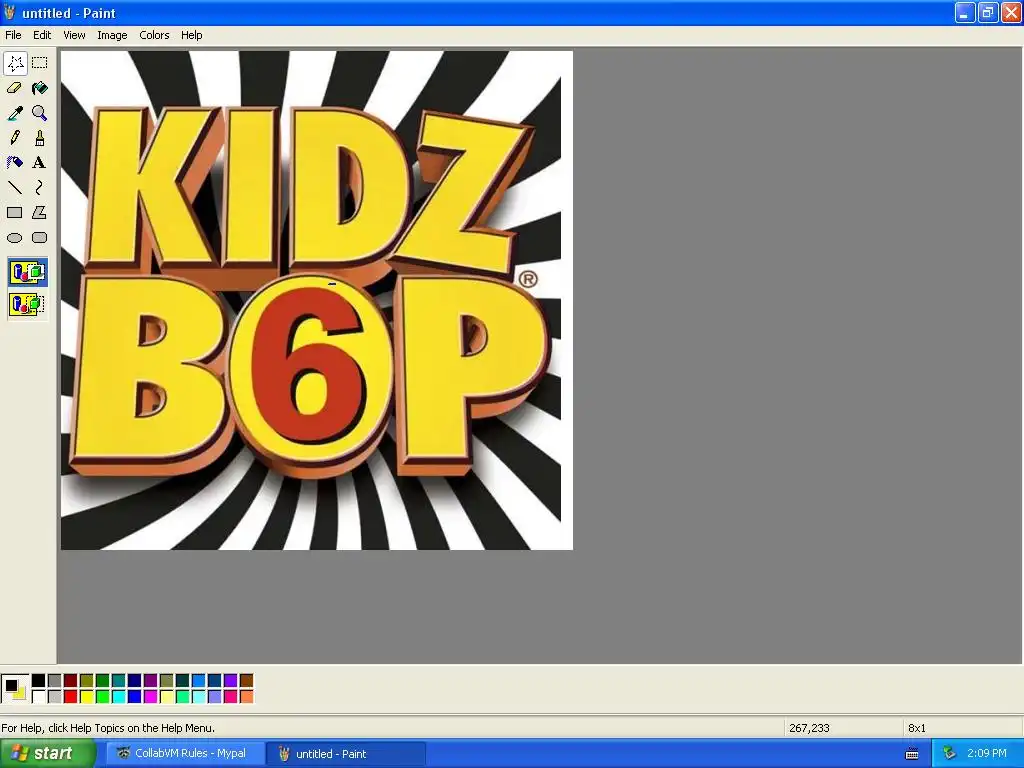Pick the olive palette swatch
The width and height of the screenshot is (1024, 768).
[87, 680]
